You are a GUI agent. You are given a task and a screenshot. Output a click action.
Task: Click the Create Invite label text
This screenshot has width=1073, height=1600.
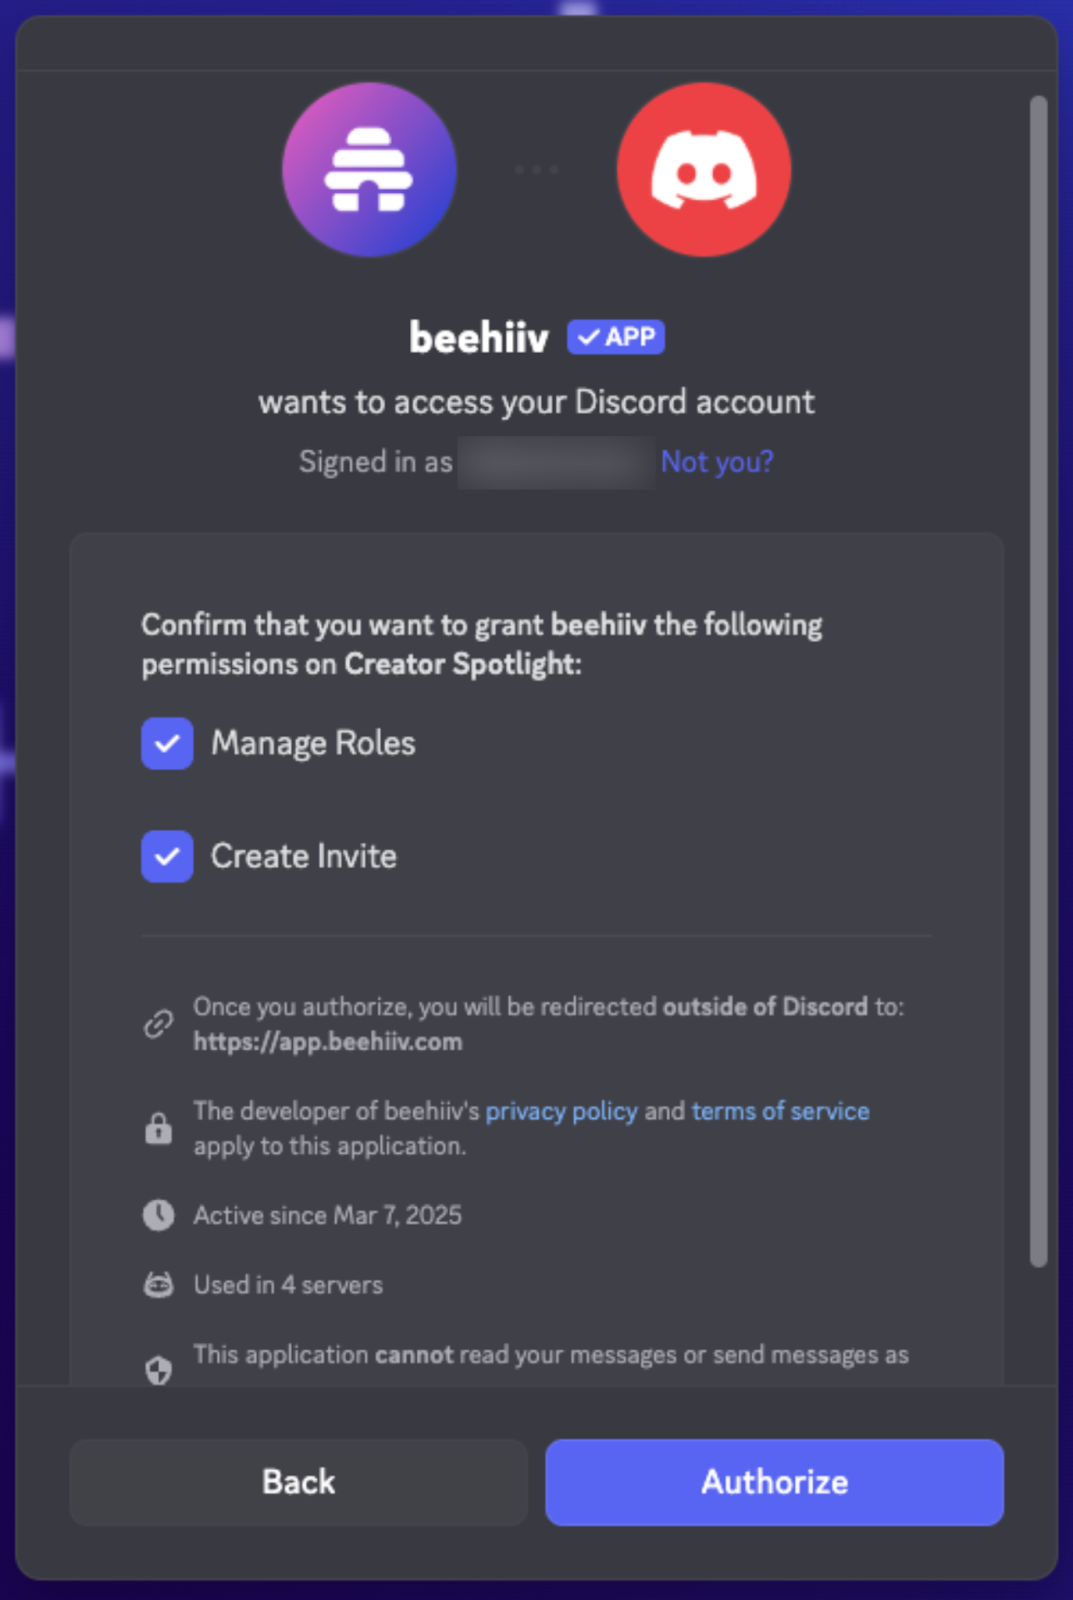point(304,856)
